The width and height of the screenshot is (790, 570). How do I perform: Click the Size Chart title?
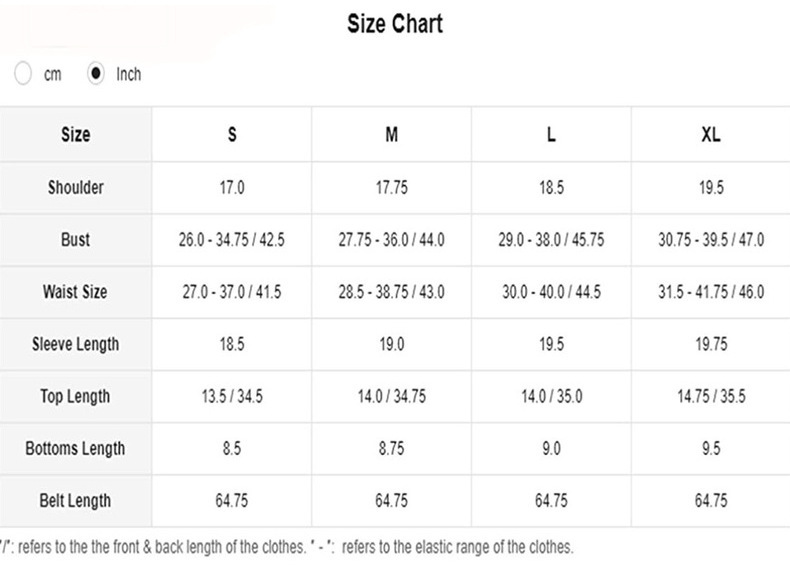[x=395, y=24]
